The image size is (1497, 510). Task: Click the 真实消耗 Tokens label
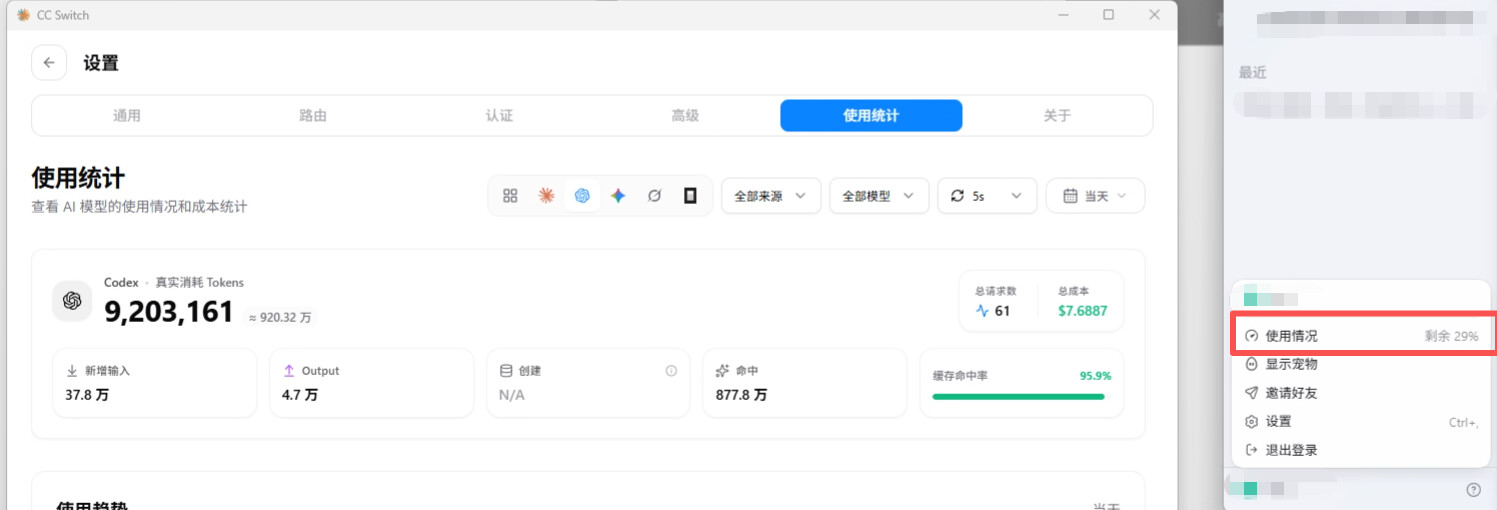199,283
